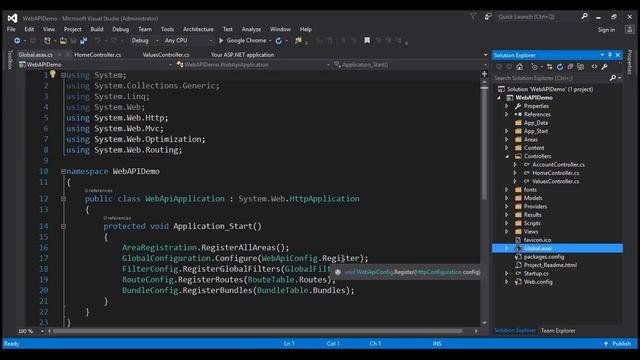The width and height of the screenshot is (640, 360).
Task: Click the lightbulb quick actions icon
Action: [53, 74]
